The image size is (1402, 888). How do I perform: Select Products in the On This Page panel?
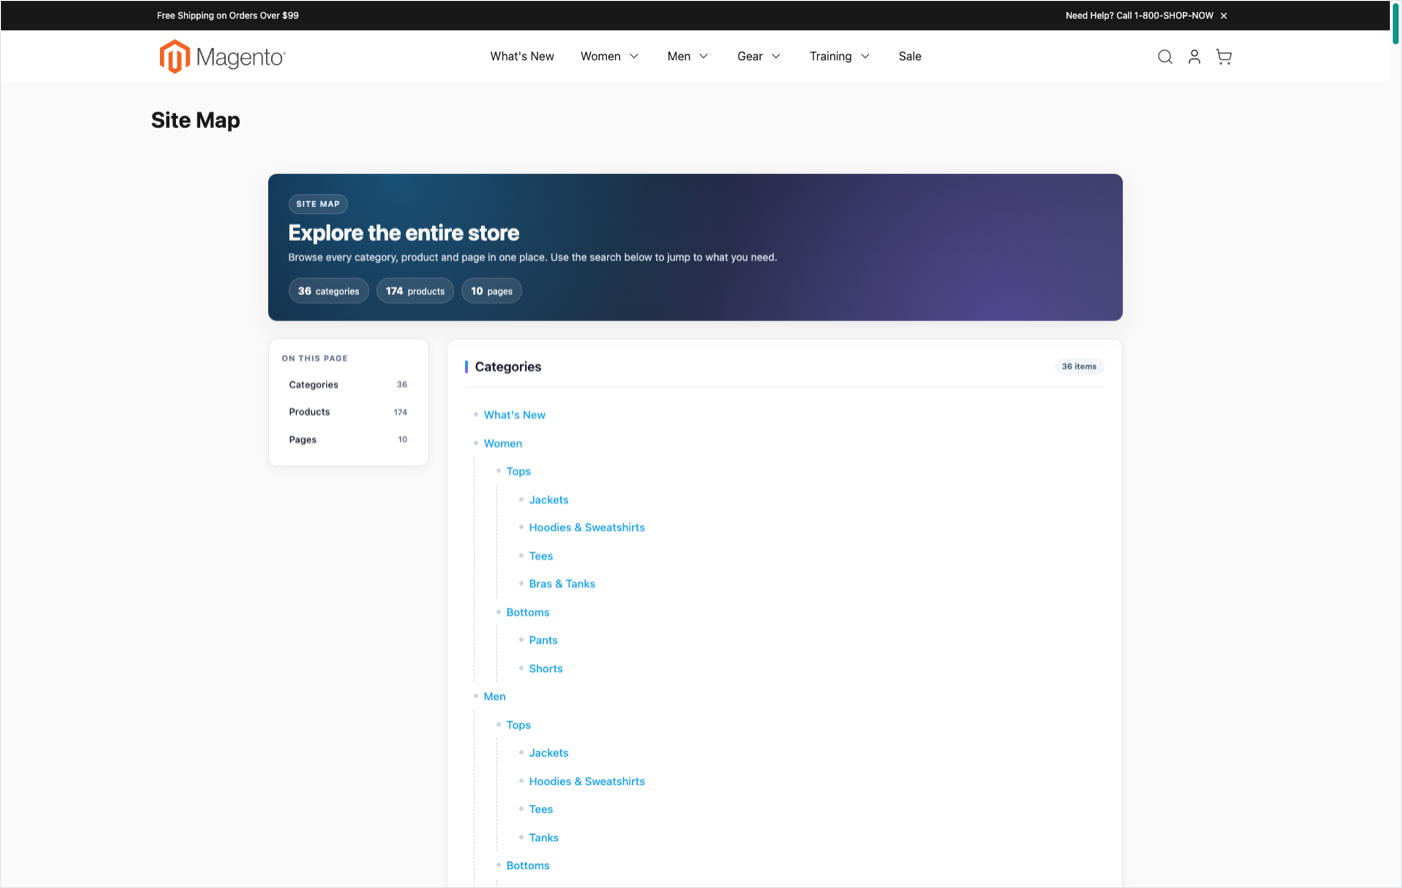pyautogui.click(x=308, y=411)
